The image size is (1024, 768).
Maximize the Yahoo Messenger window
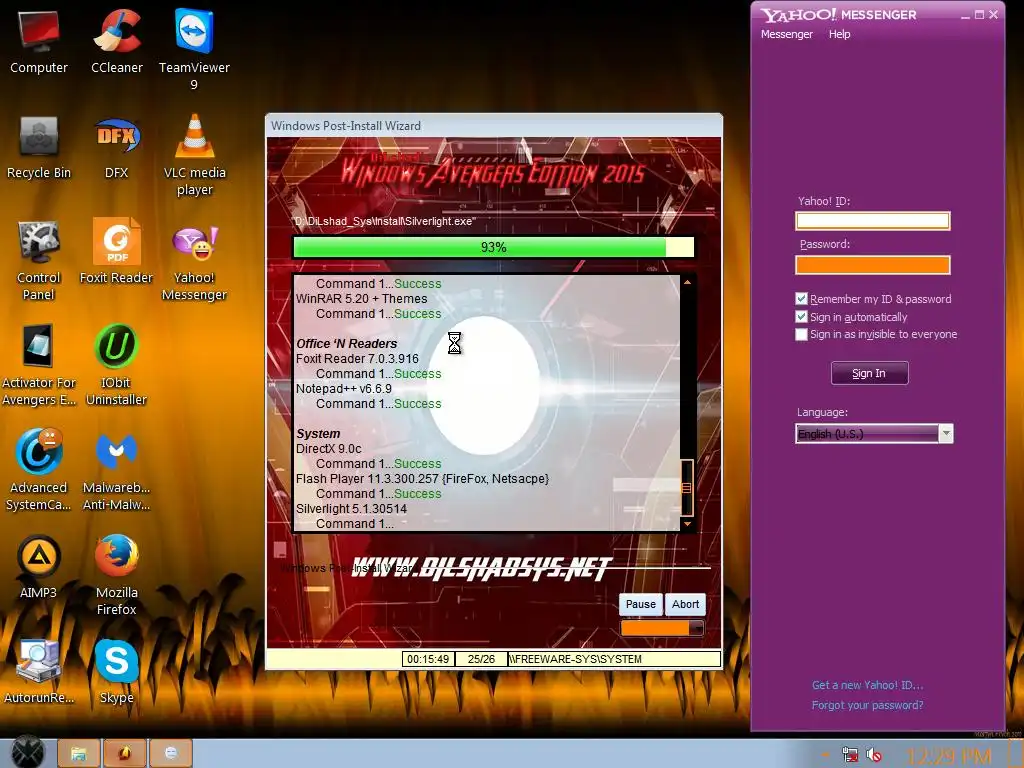click(x=979, y=15)
